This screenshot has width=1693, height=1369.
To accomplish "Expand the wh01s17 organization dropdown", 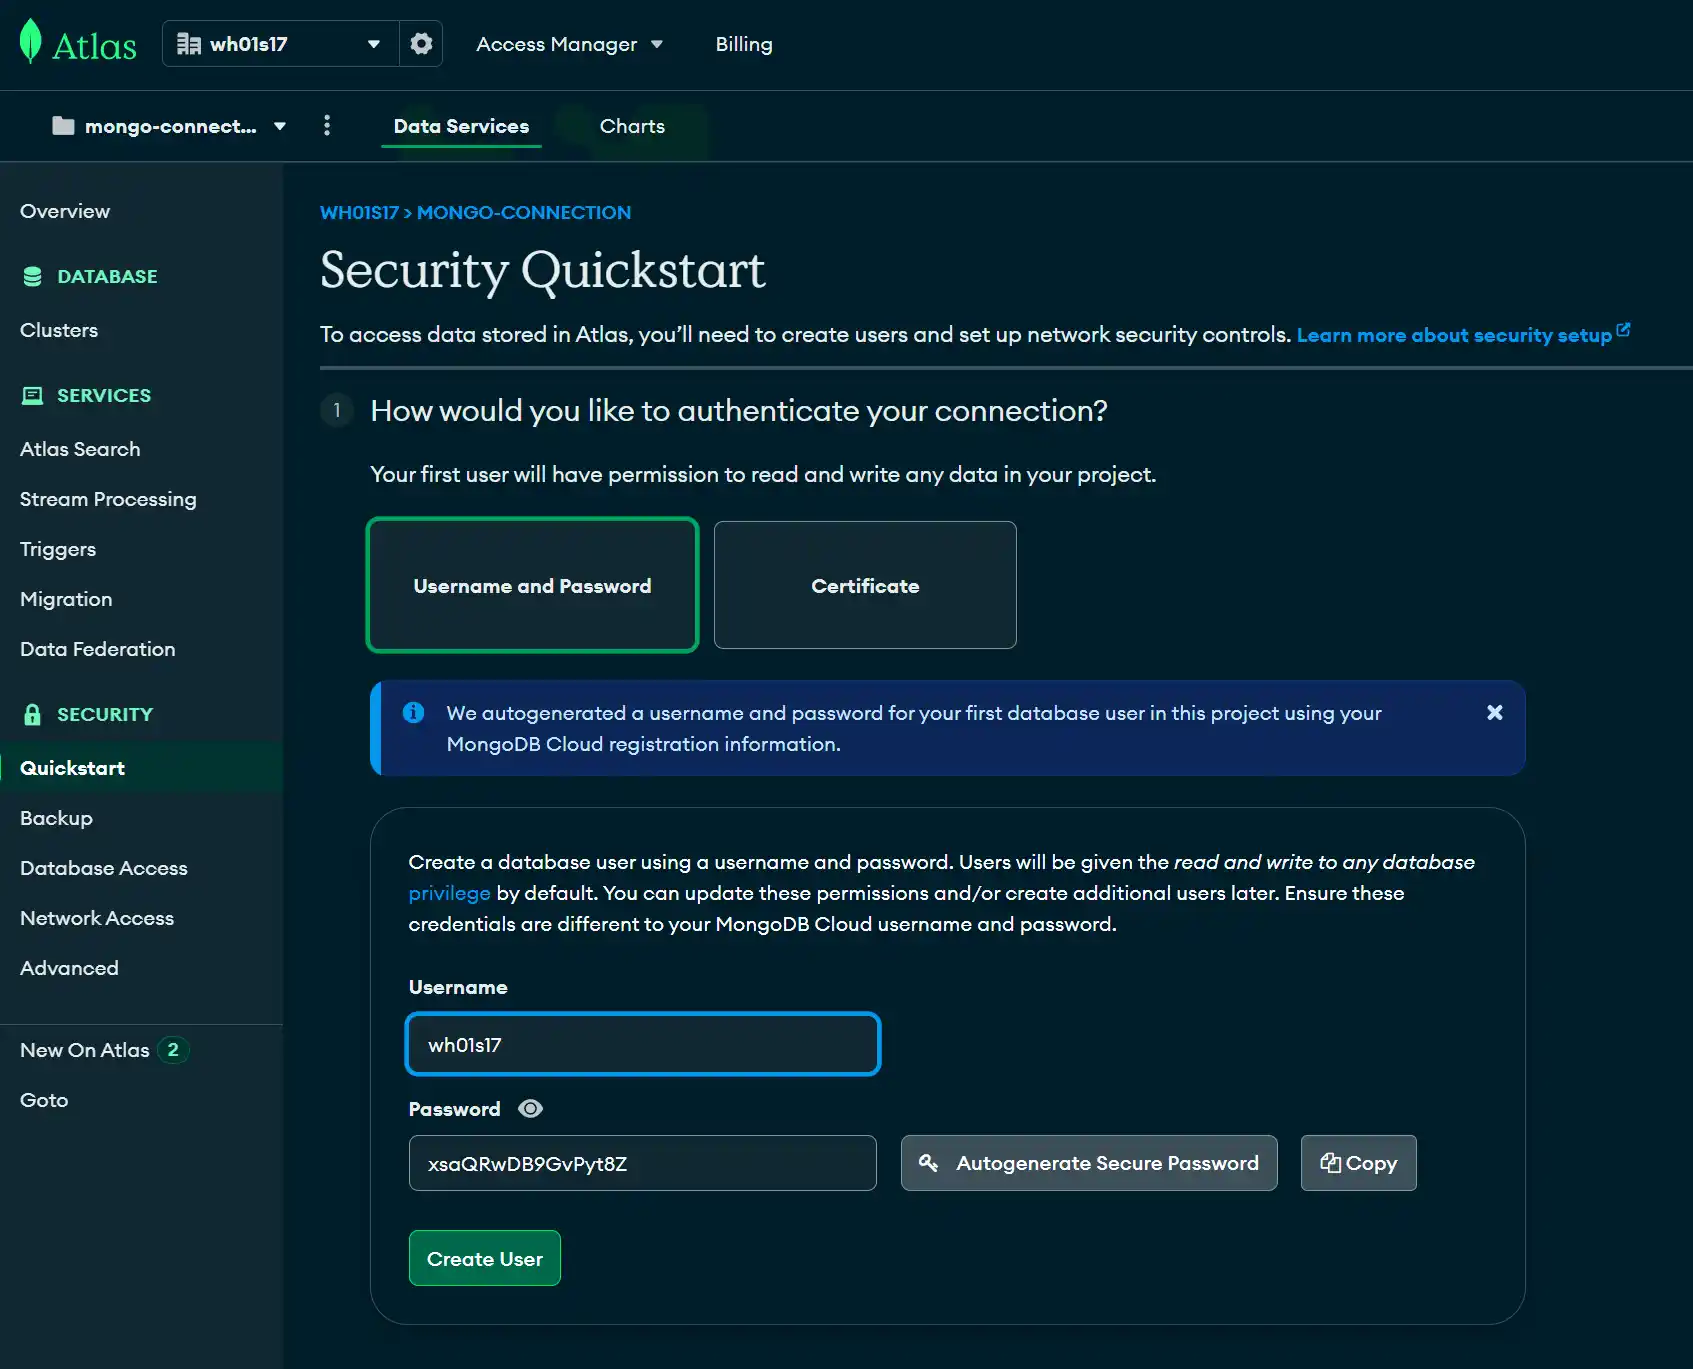I will (280, 44).
